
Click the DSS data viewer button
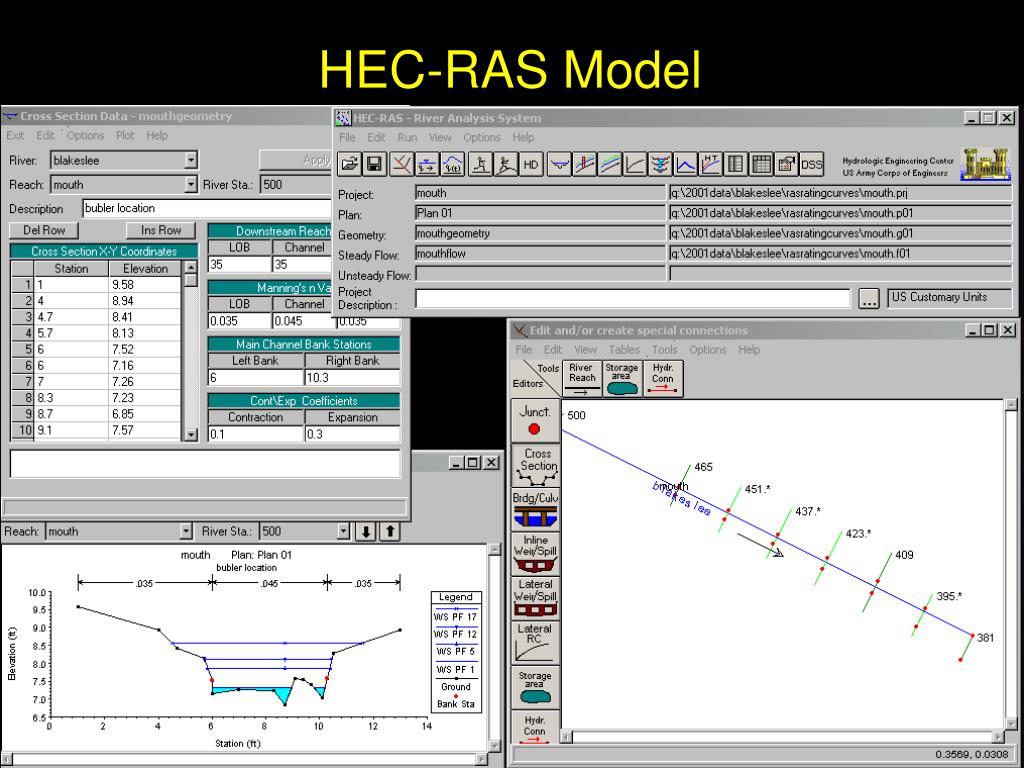pyautogui.click(x=812, y=165)
